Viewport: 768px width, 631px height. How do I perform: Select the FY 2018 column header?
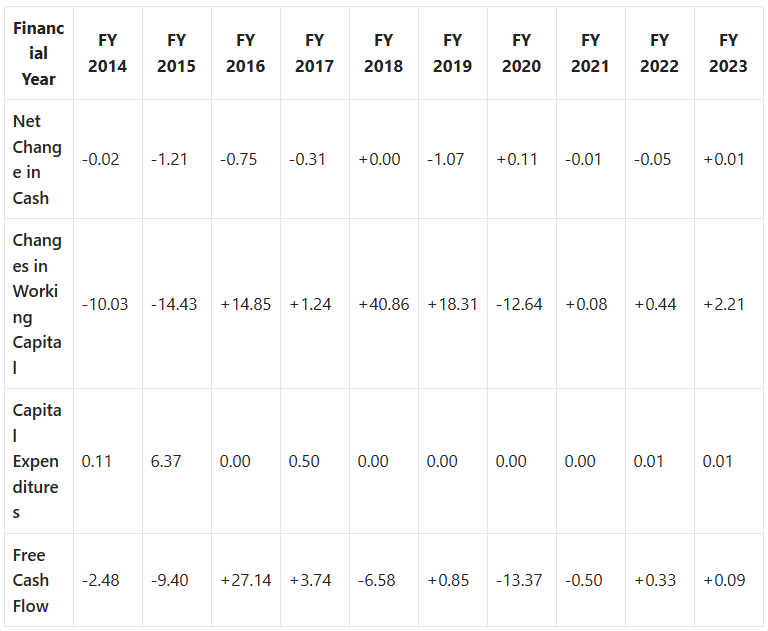[383, 53]
